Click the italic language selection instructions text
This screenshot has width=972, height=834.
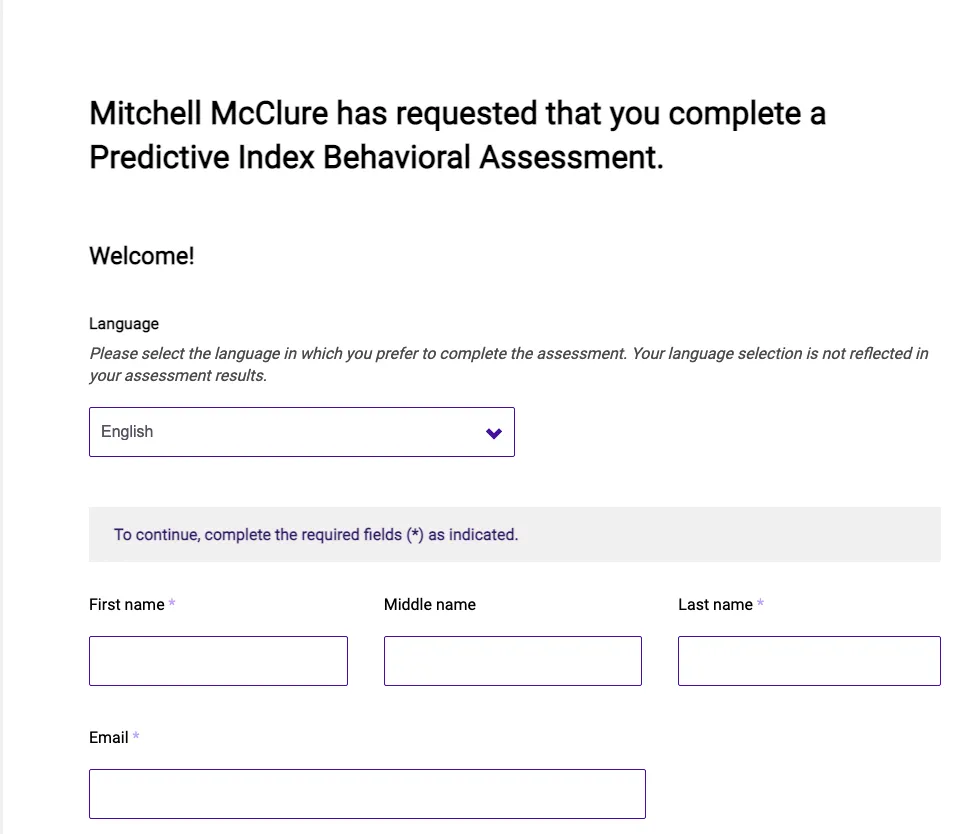pyautogui.click(x=508, y=364)
